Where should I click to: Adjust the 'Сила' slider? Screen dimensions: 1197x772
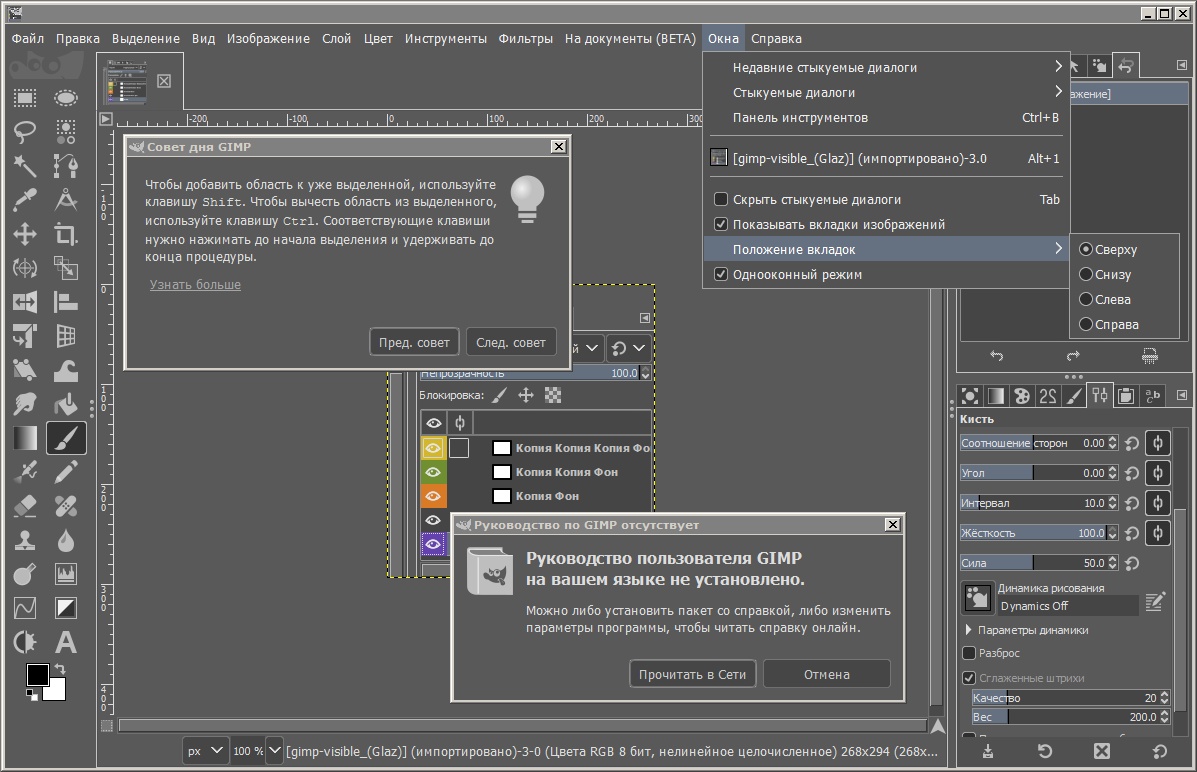[x=1033, y=563]
